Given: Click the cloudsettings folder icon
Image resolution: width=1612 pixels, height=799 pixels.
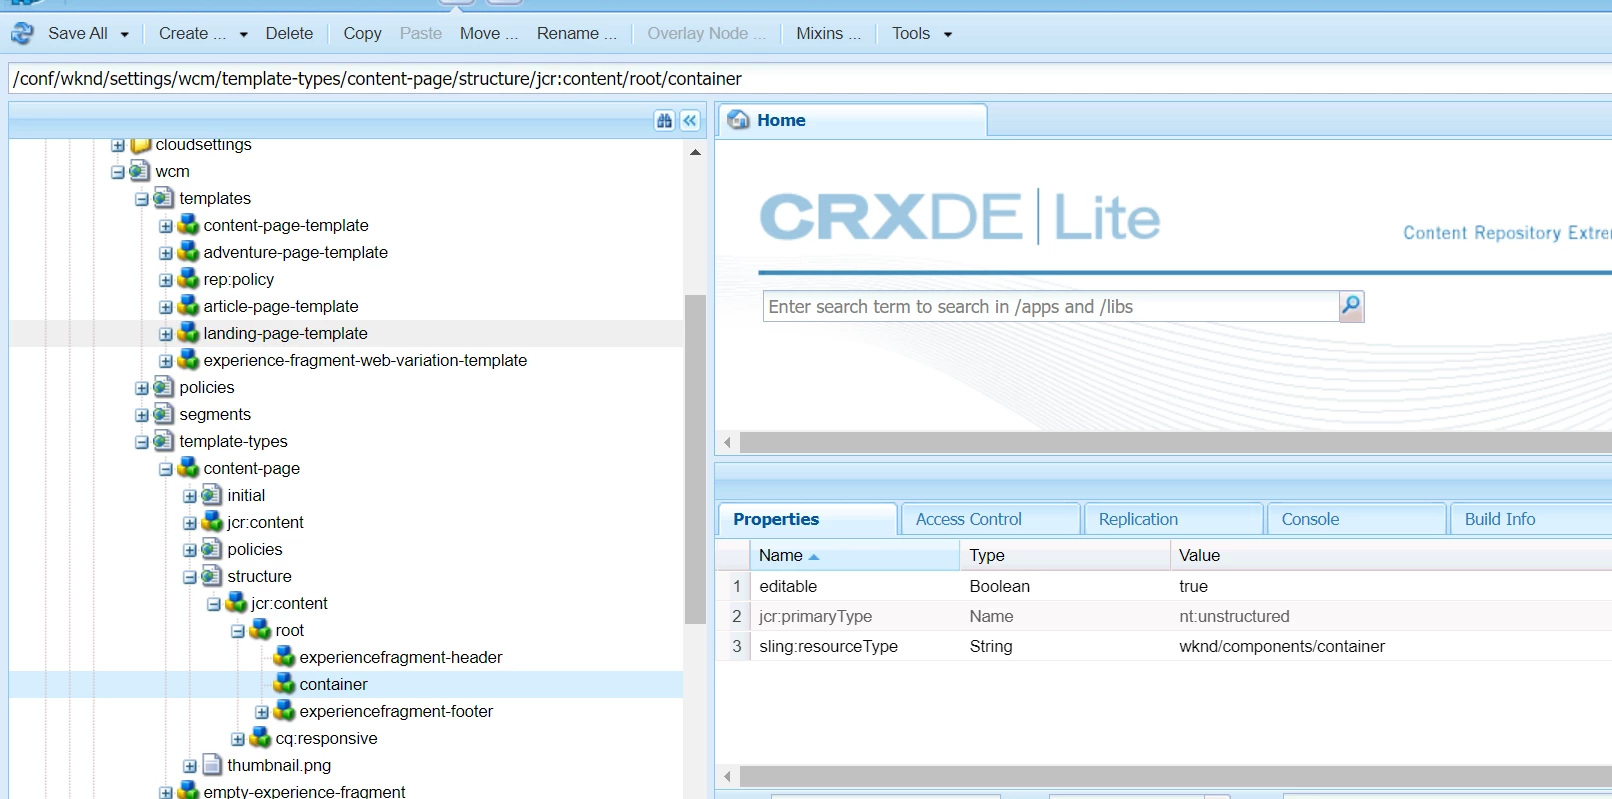Looking at the screenshot, I should click(140, 145).
